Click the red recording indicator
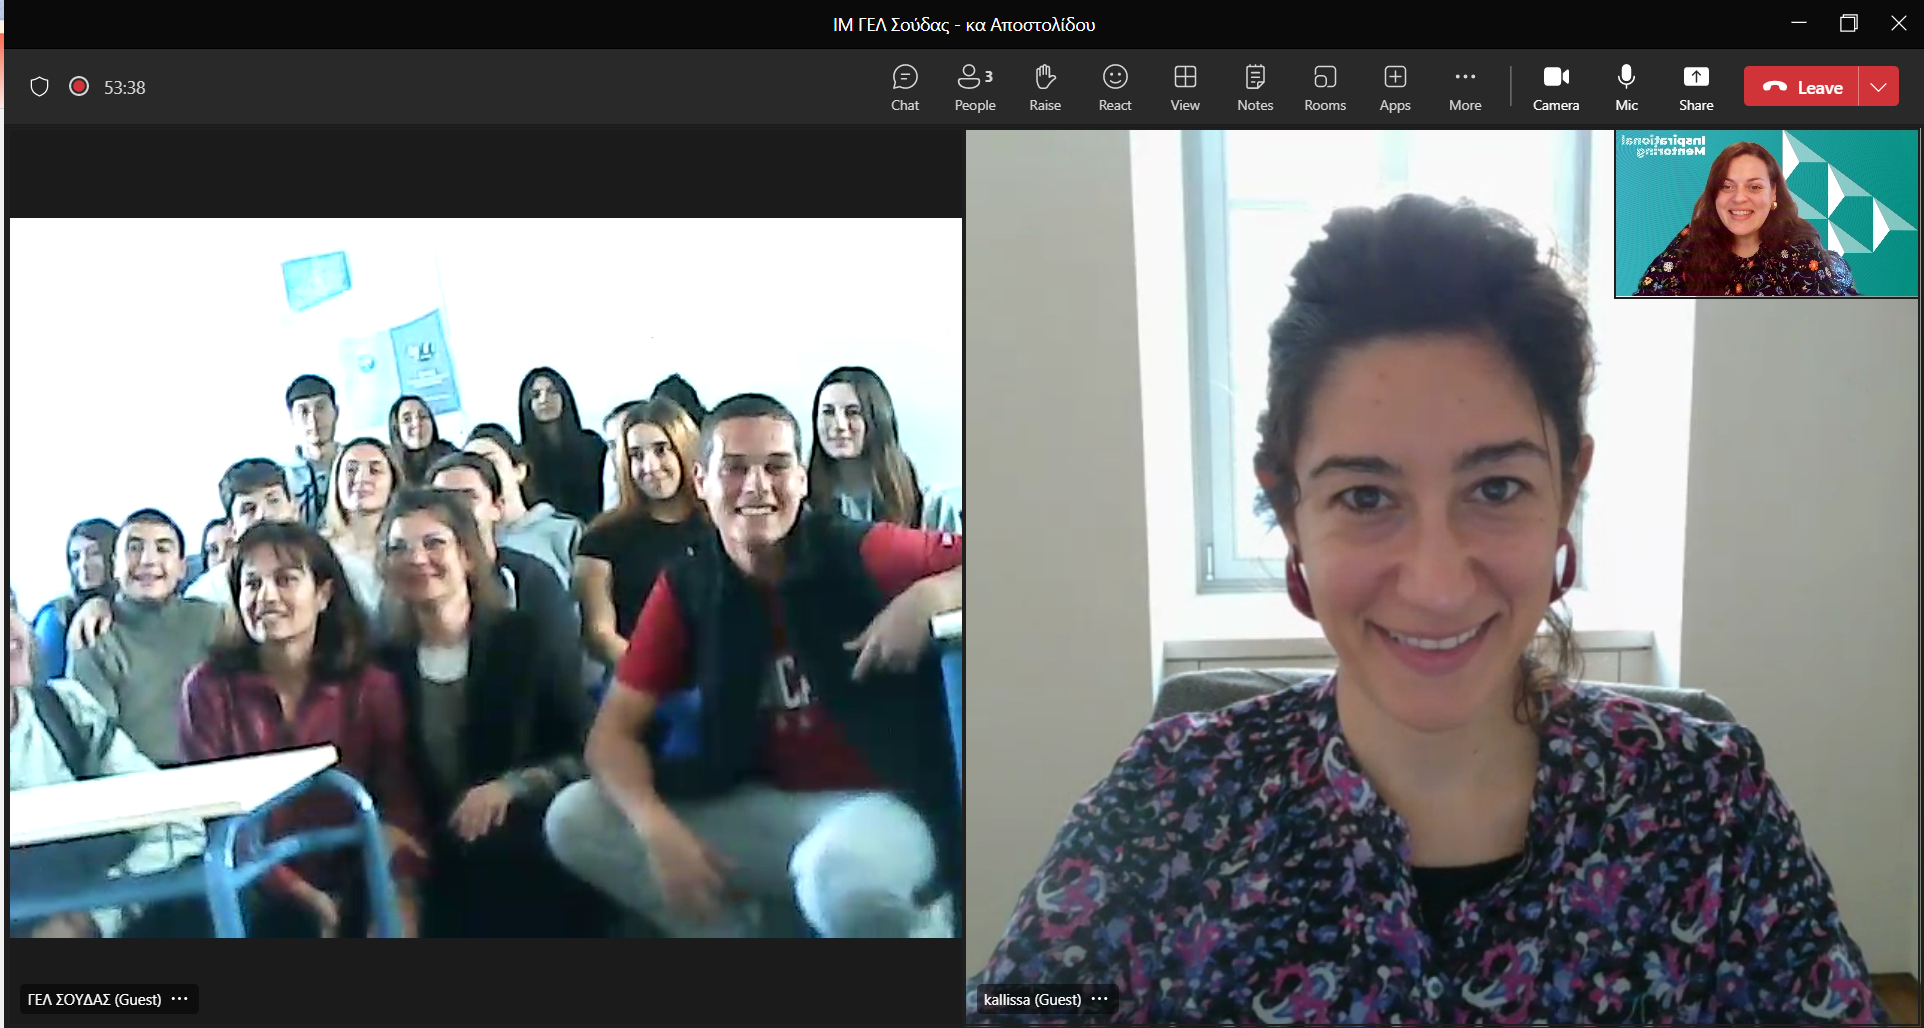 79,87
